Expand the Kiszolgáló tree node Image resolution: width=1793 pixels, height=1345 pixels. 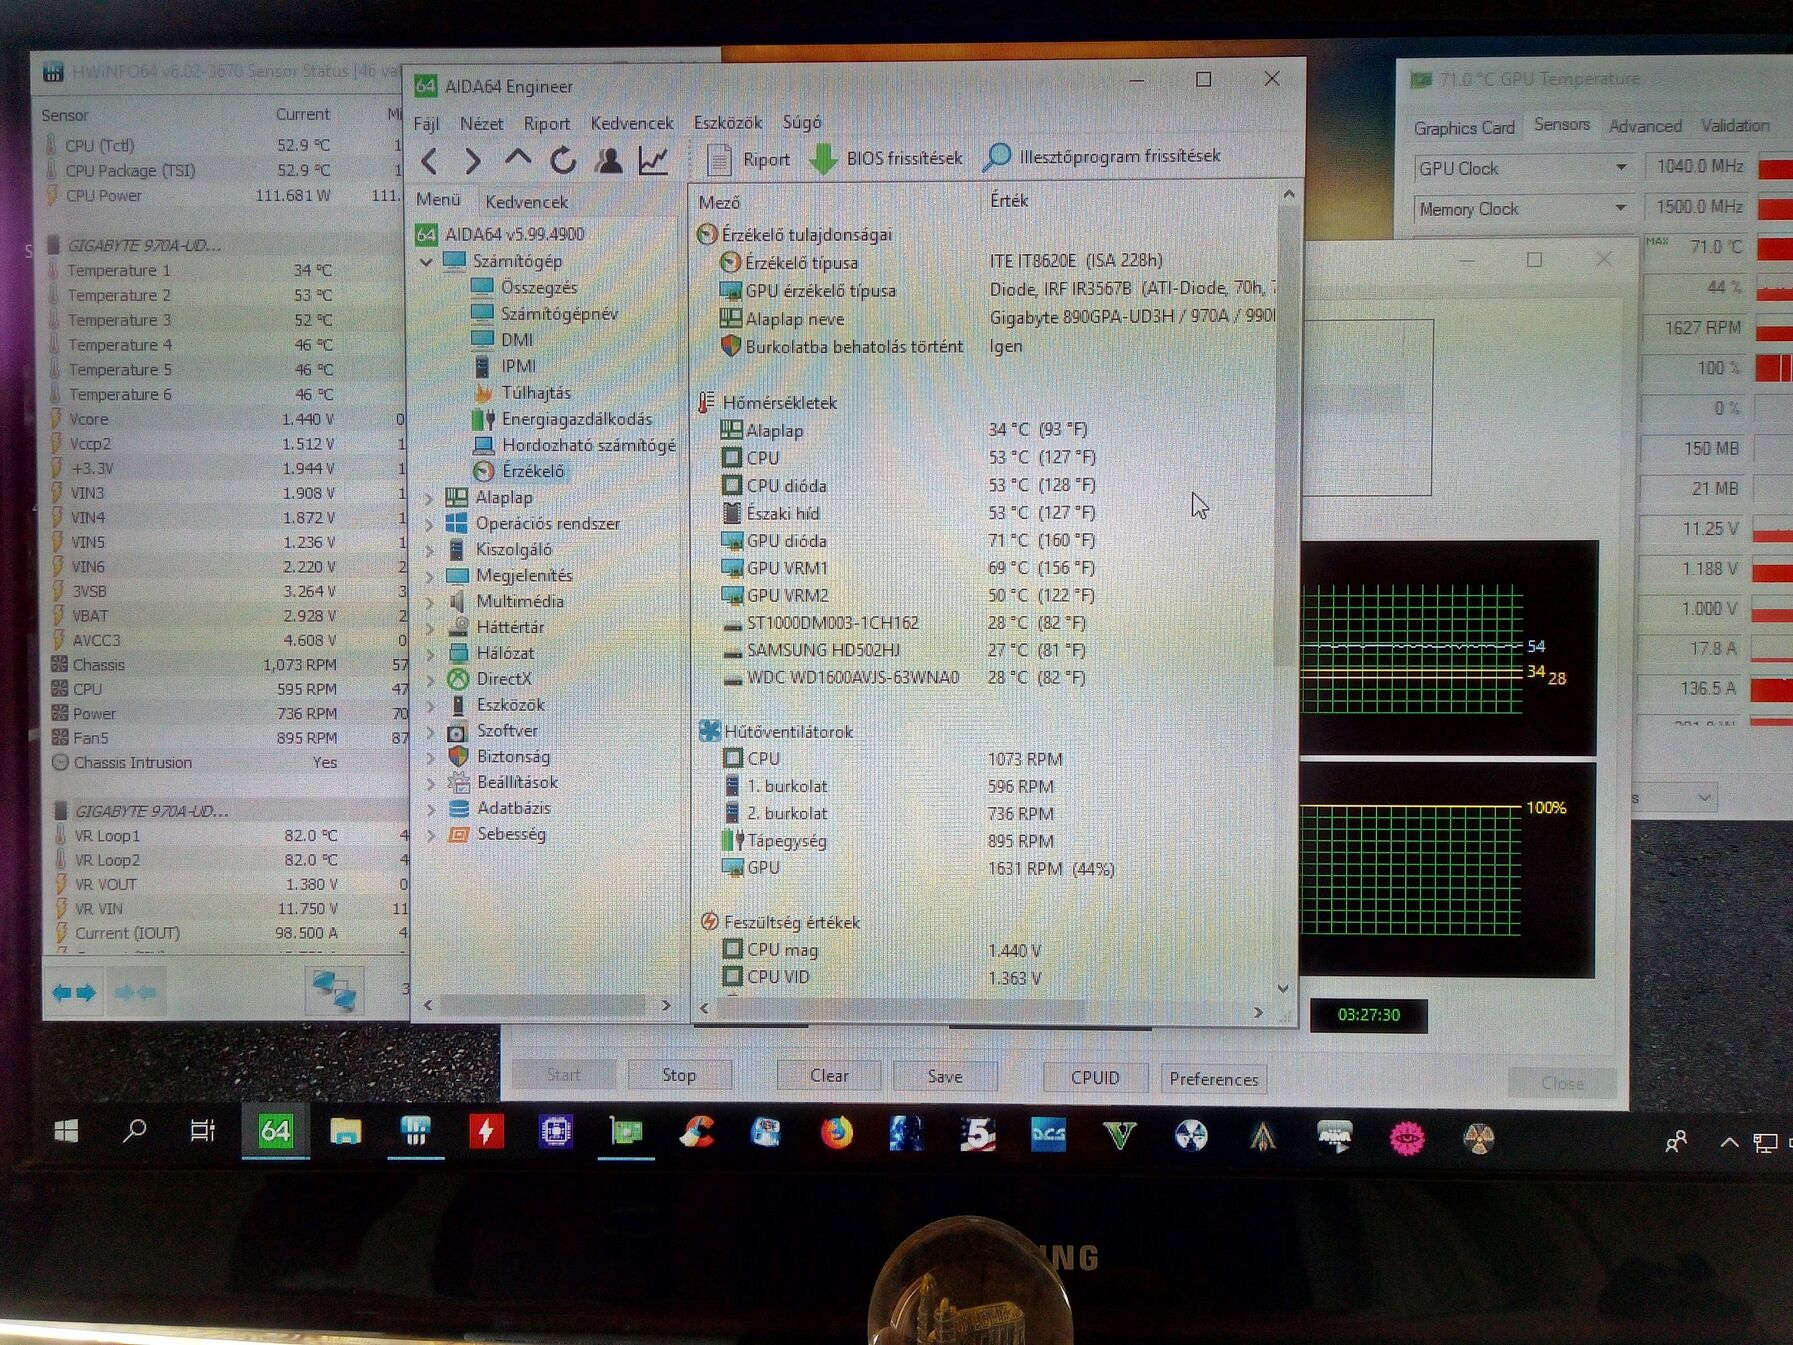[x=430, y=549]
